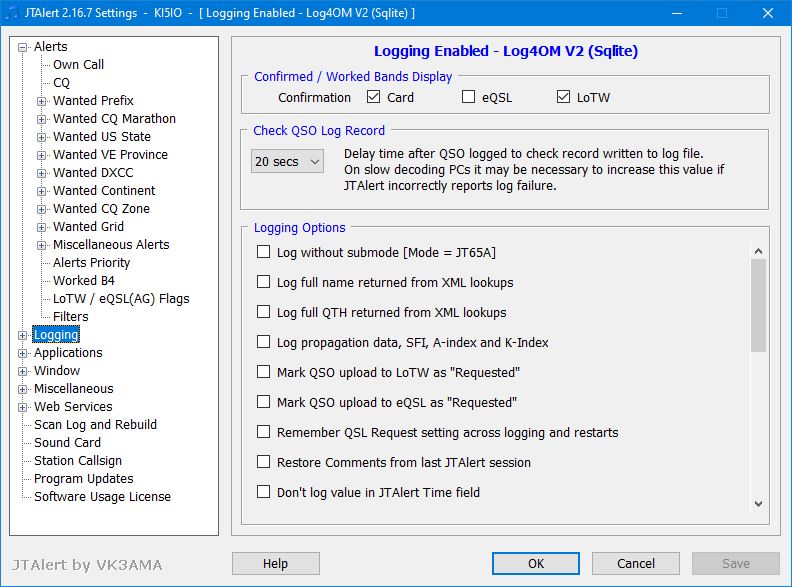Expand the Applications tree node
Image resolution: width=792 pixels, height=587 pixels.
[x=22, y=353]
